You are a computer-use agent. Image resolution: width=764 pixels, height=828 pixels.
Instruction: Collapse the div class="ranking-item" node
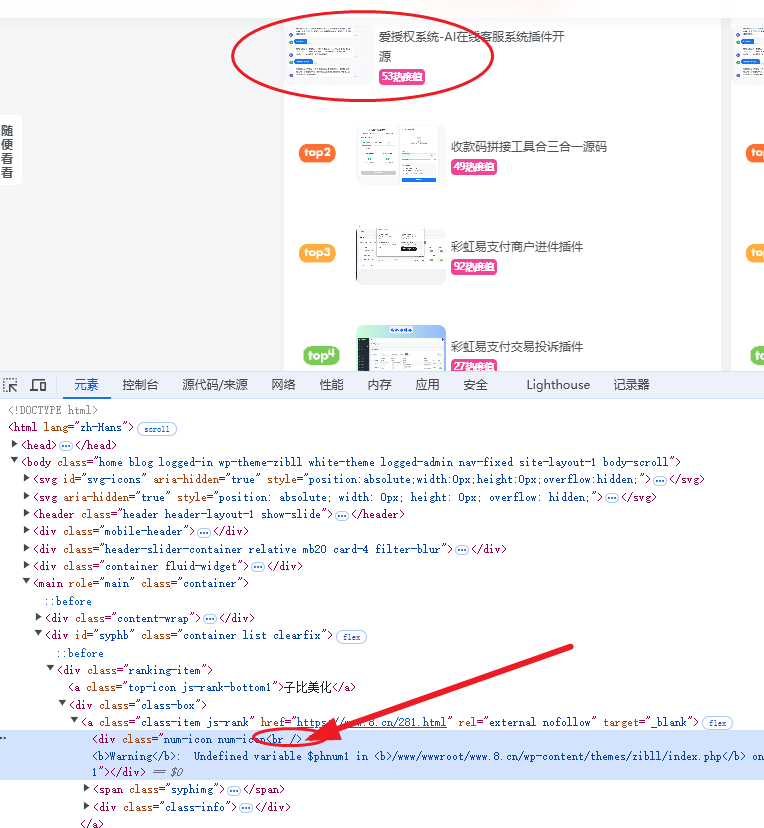(x=51, y=670)
